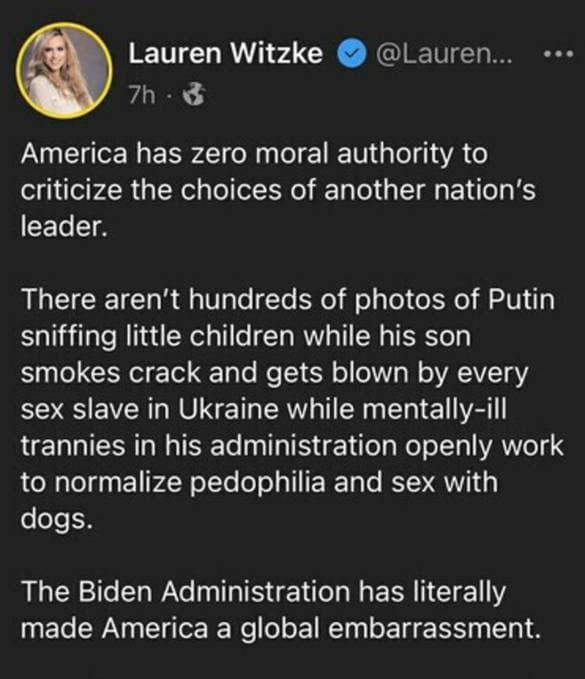Viewport: 585px width, 679px height.
Task: Click the word "leader." in the post
Action: [x=64, y=226]
